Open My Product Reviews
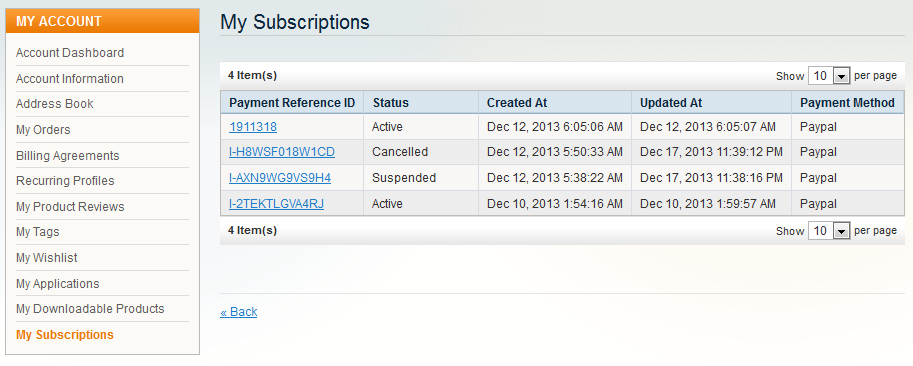The width and height of the screenshot is (913, 366). (70, 207)
